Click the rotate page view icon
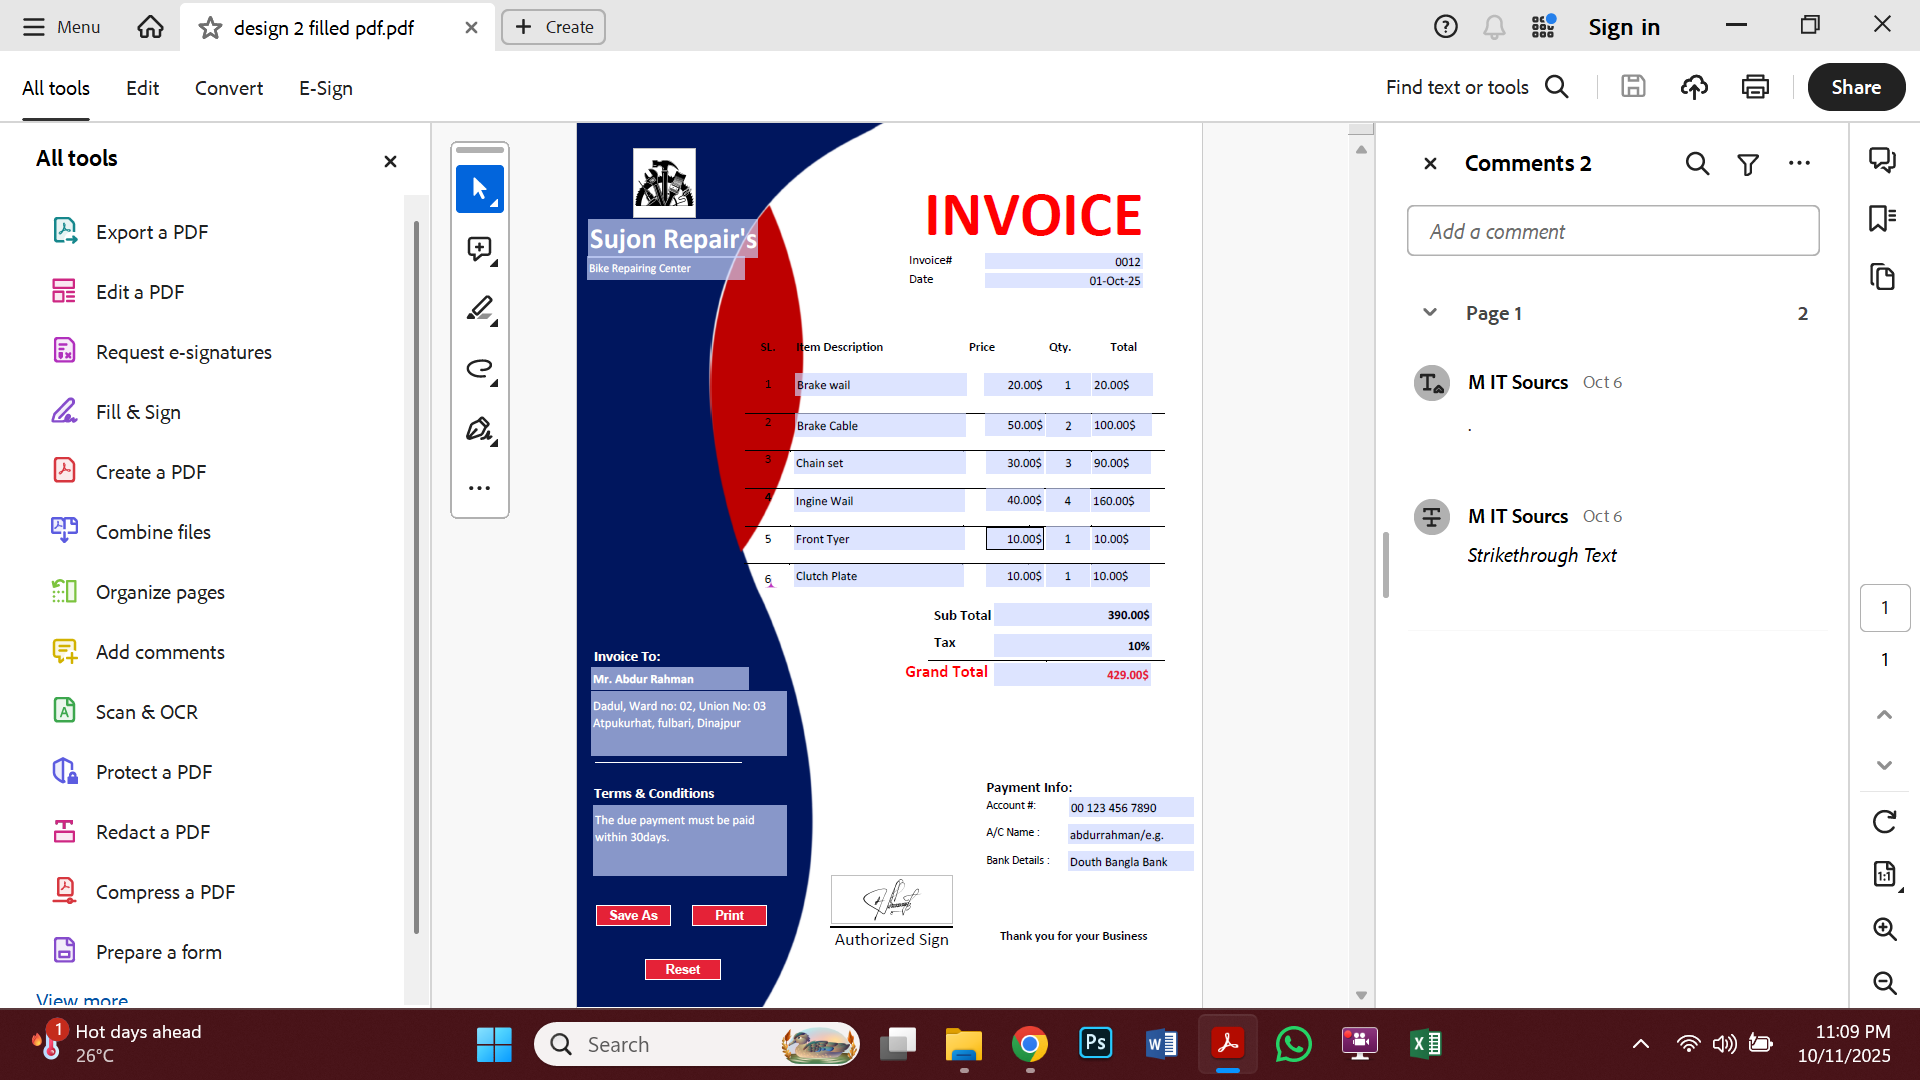 click(x=1884, y=822)
